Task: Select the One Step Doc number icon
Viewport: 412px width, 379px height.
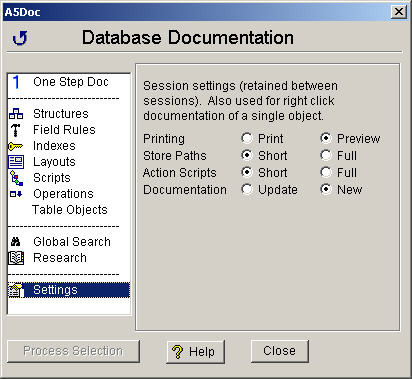Action: pyautogui.click(x=16, y=82)
